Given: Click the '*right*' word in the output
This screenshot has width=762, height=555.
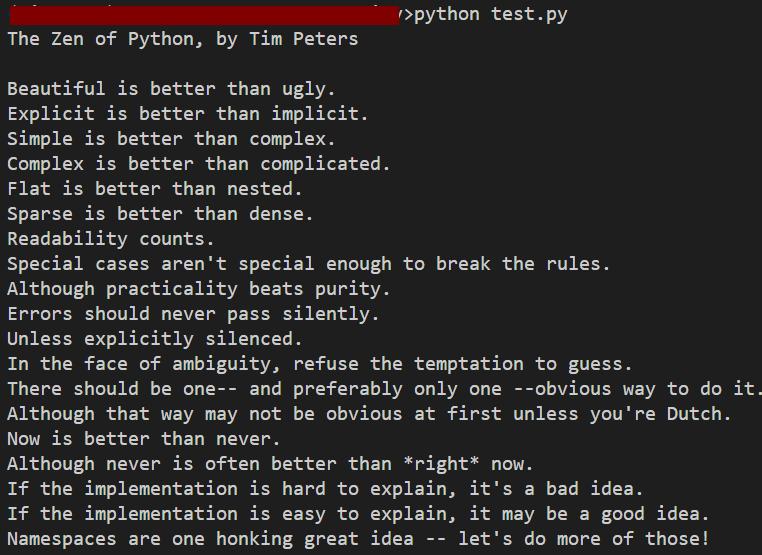Looking at the screenshot, I should click(441, 464).
